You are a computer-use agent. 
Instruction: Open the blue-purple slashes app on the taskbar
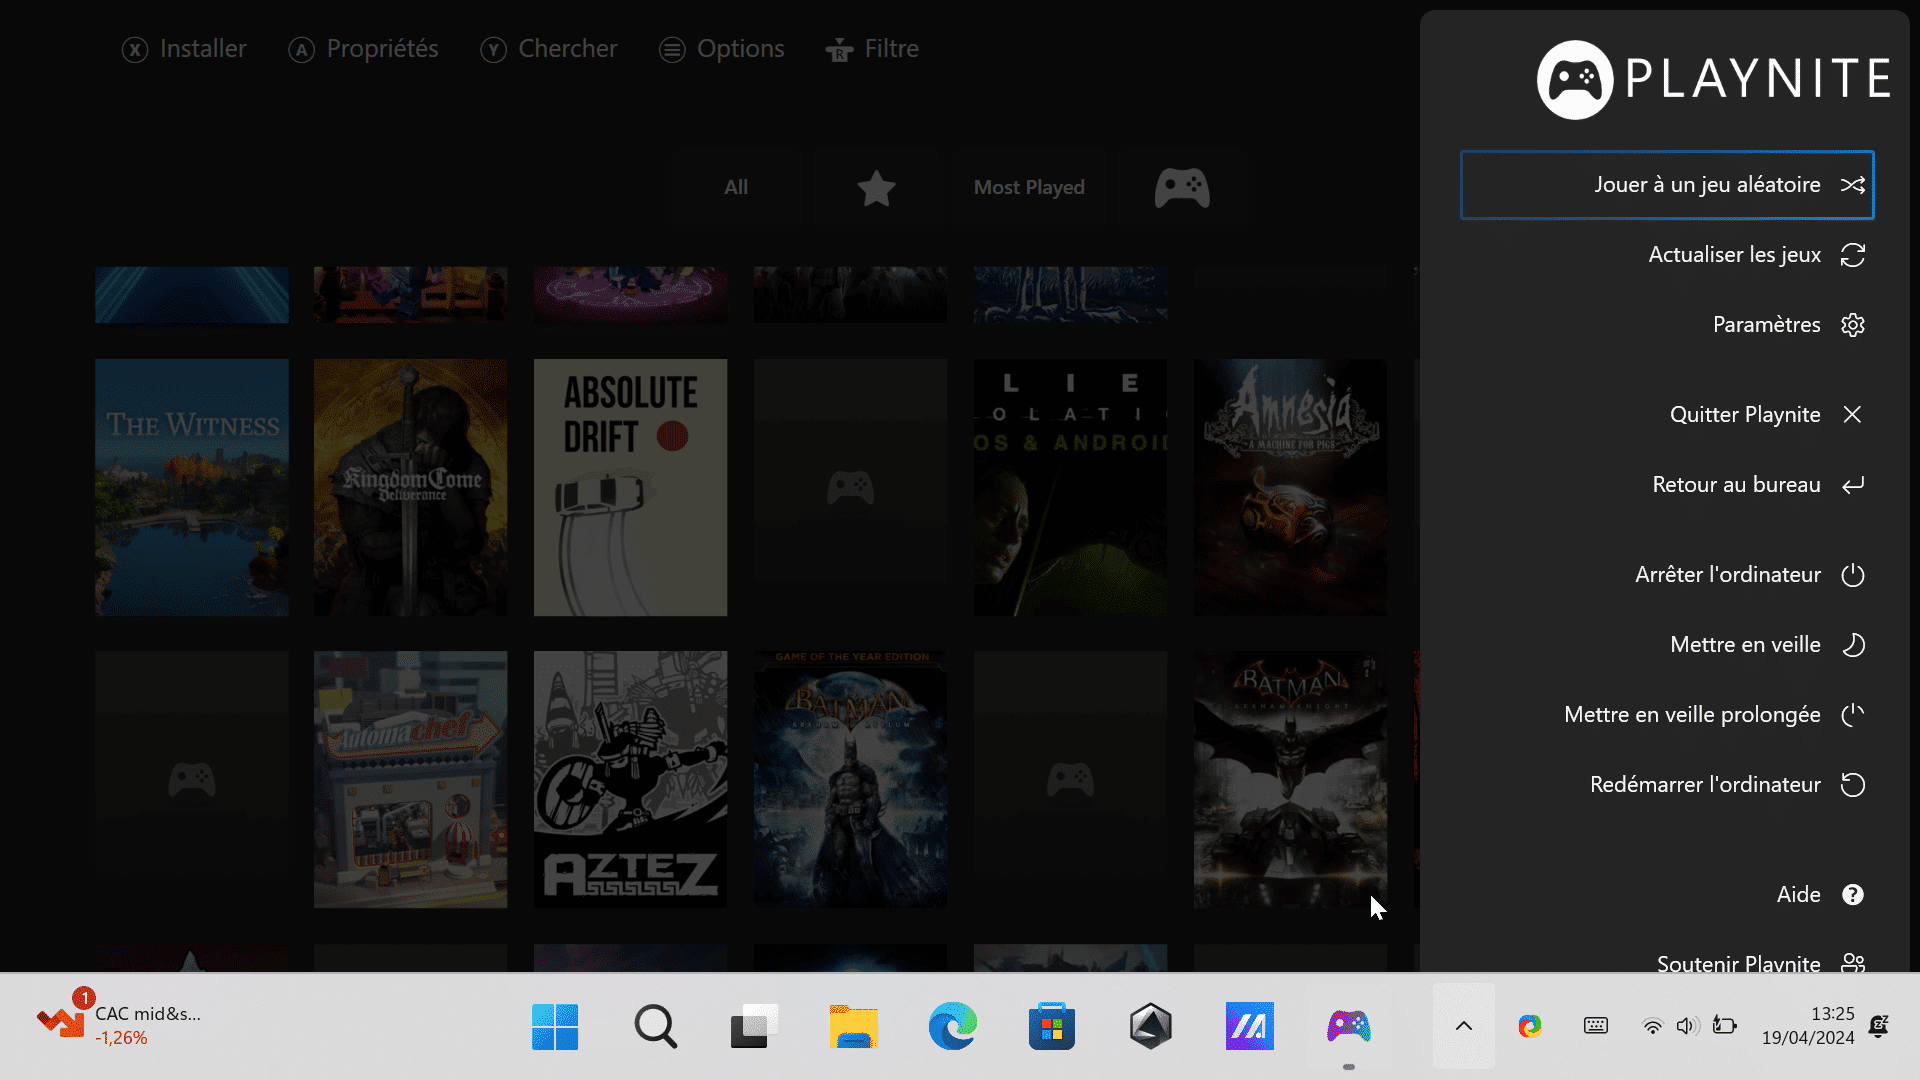point(1250,1026)
